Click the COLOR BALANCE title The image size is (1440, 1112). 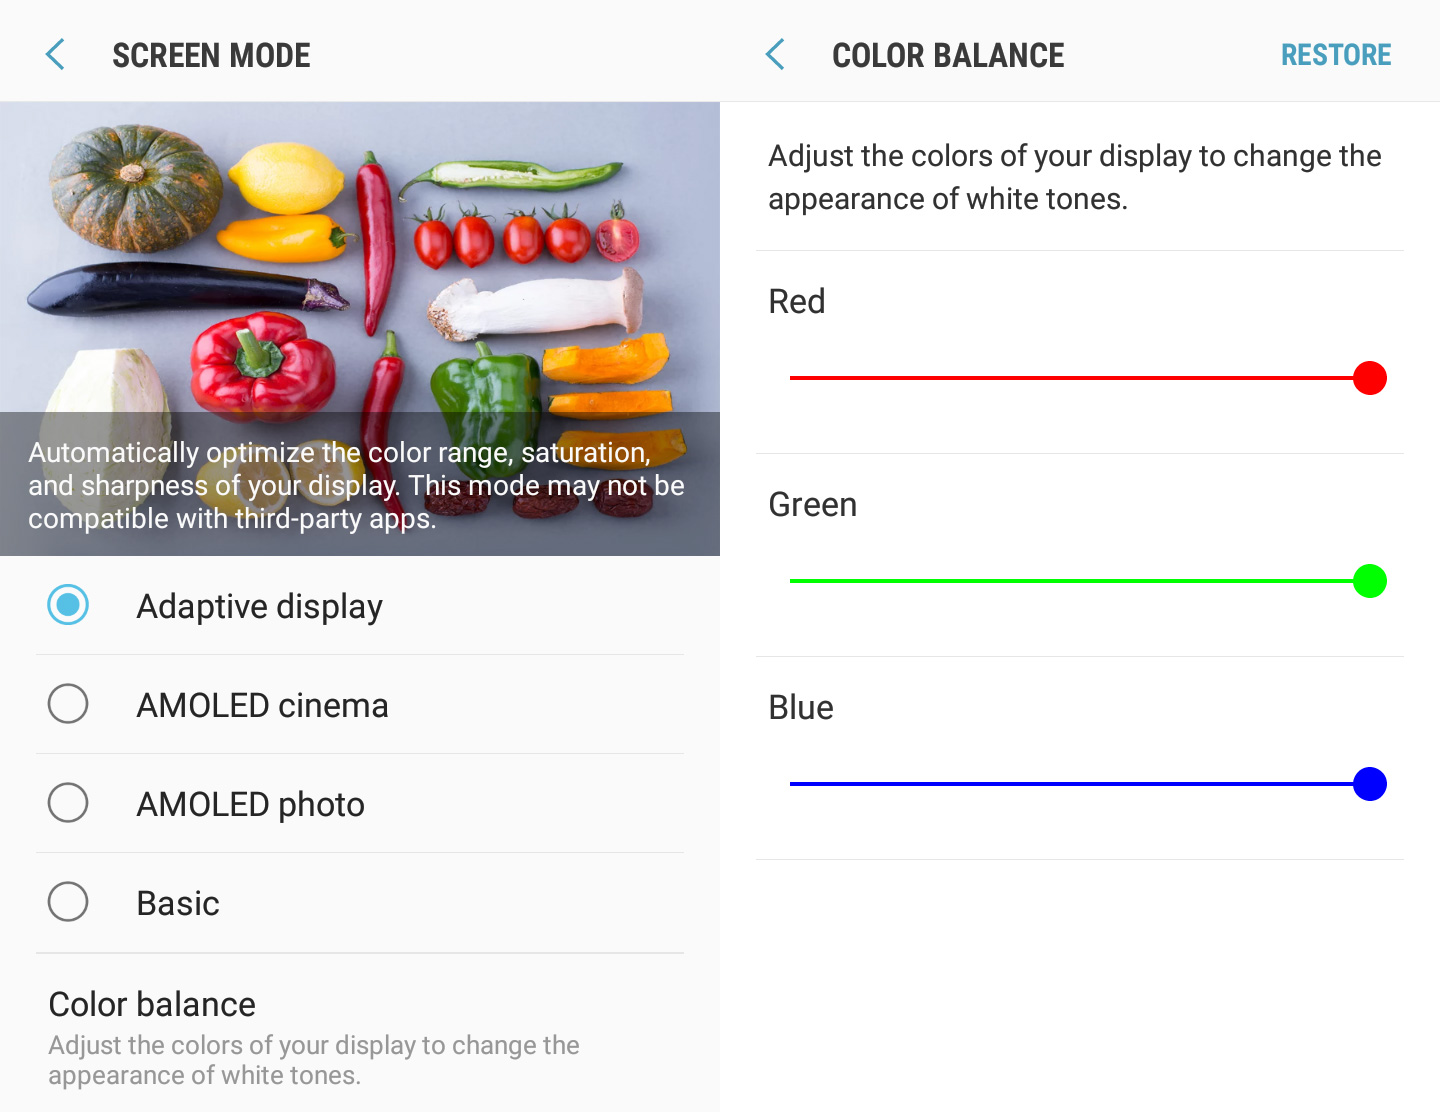(x=947, y=55)
